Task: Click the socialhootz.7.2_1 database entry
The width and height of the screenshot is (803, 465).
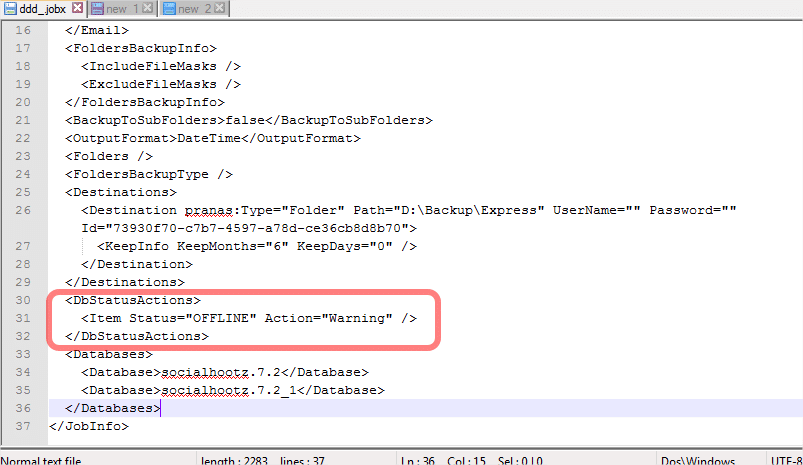Action: click(x=233, y=390)
